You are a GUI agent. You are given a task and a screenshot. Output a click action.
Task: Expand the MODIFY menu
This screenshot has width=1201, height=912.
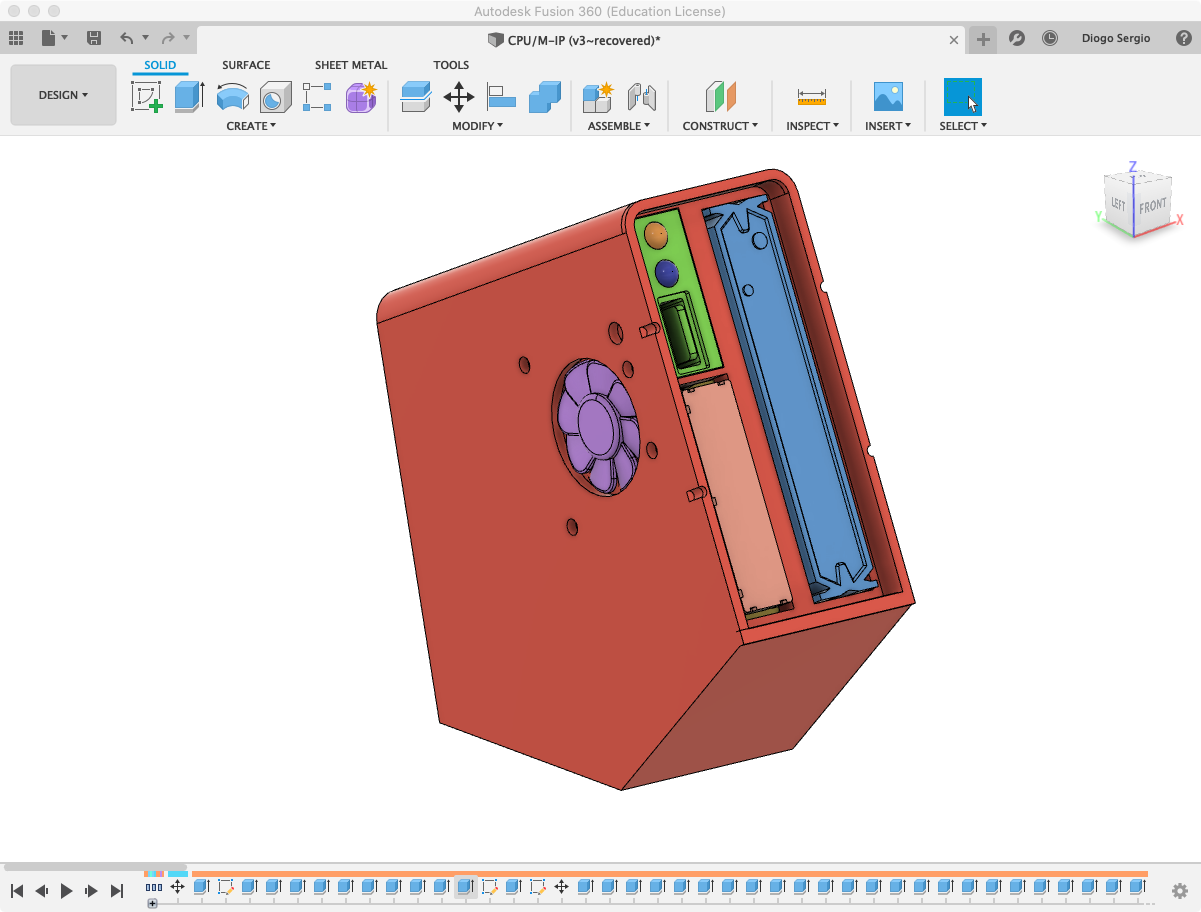click(x=477, y=126)
